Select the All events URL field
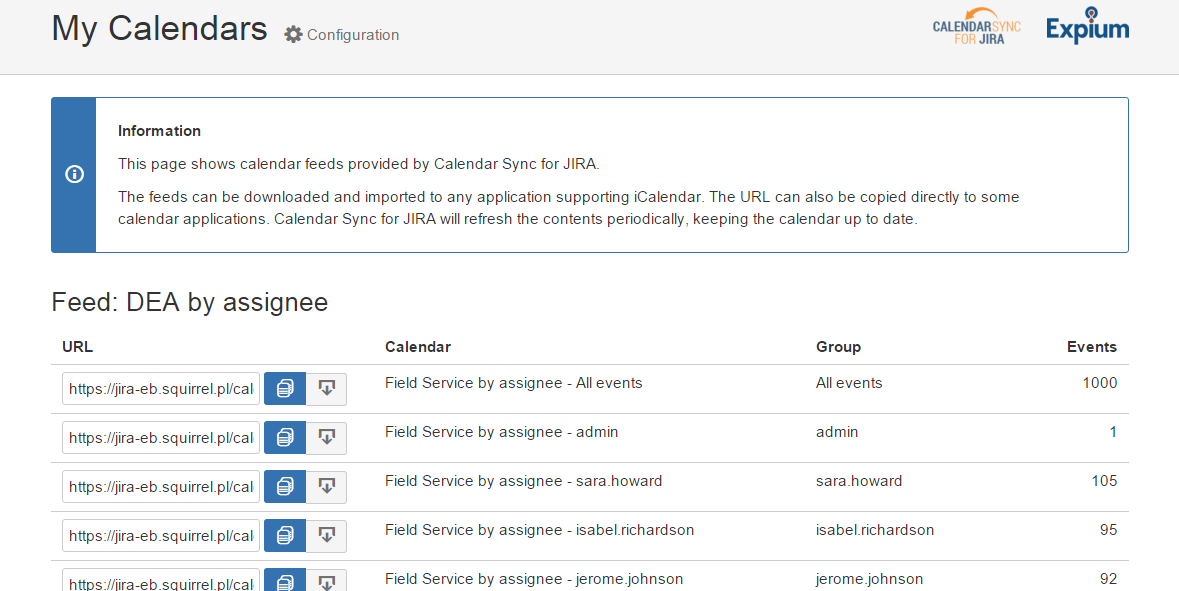This screenshot has height=591, width=1179. pos(161,389)
